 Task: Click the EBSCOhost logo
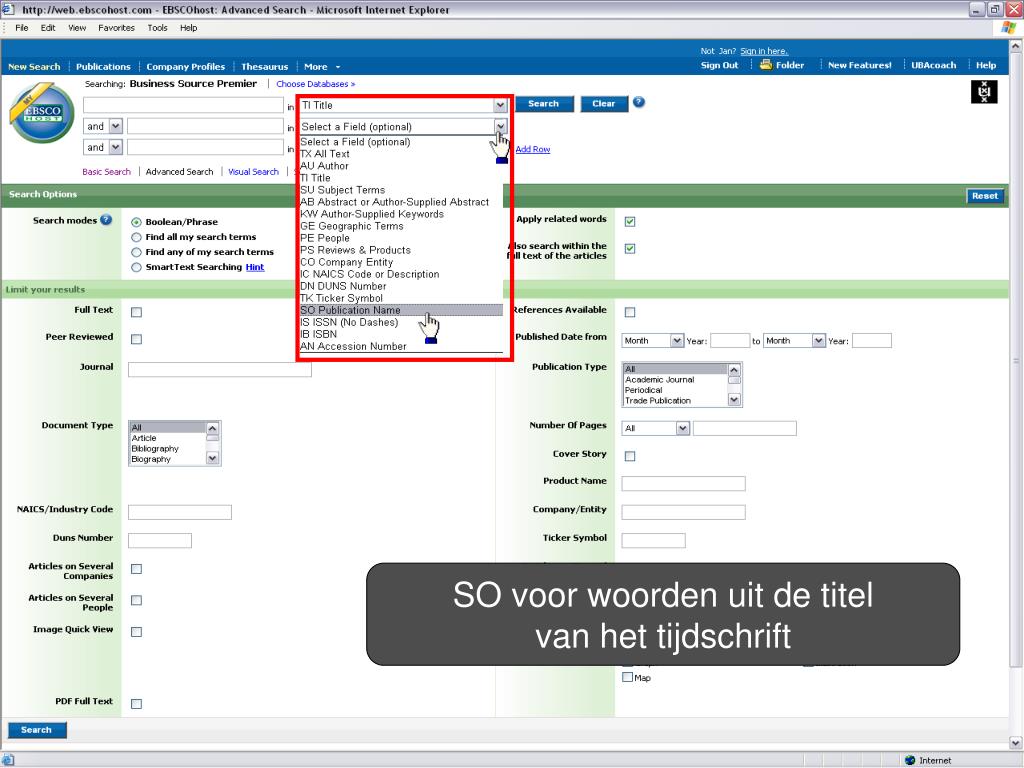[x=42, y=113]
